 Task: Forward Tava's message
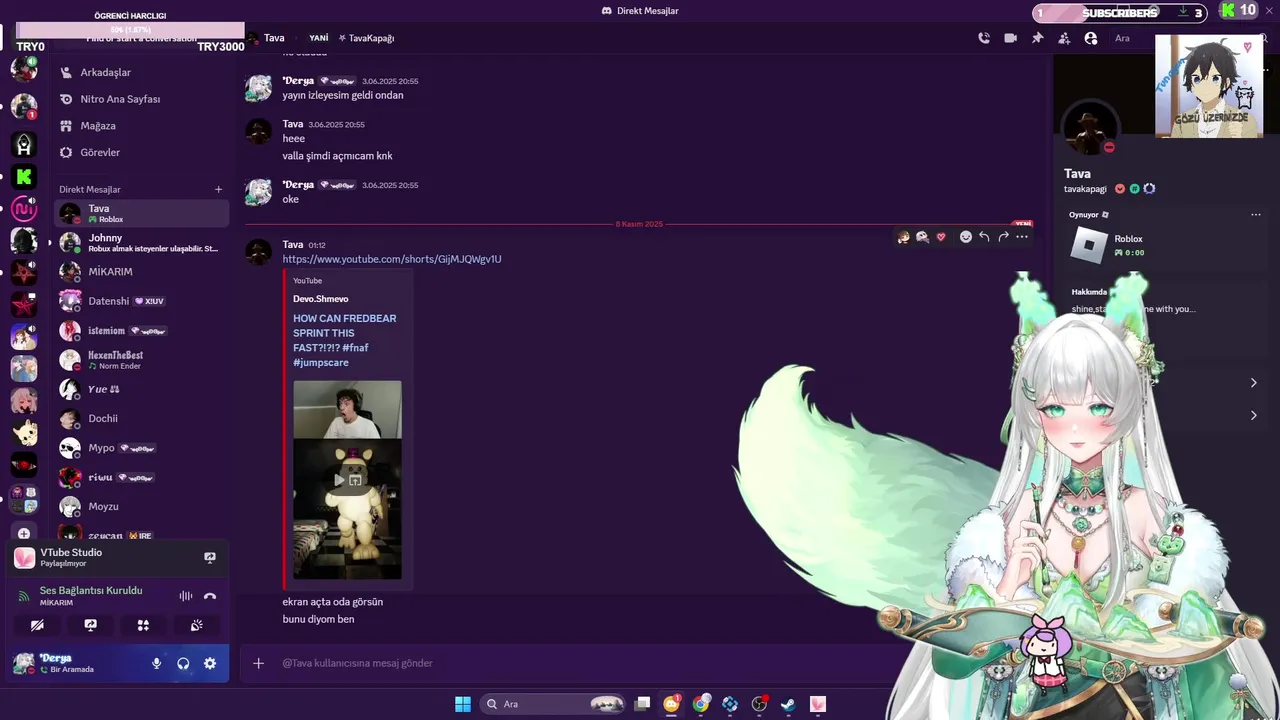1003,237
